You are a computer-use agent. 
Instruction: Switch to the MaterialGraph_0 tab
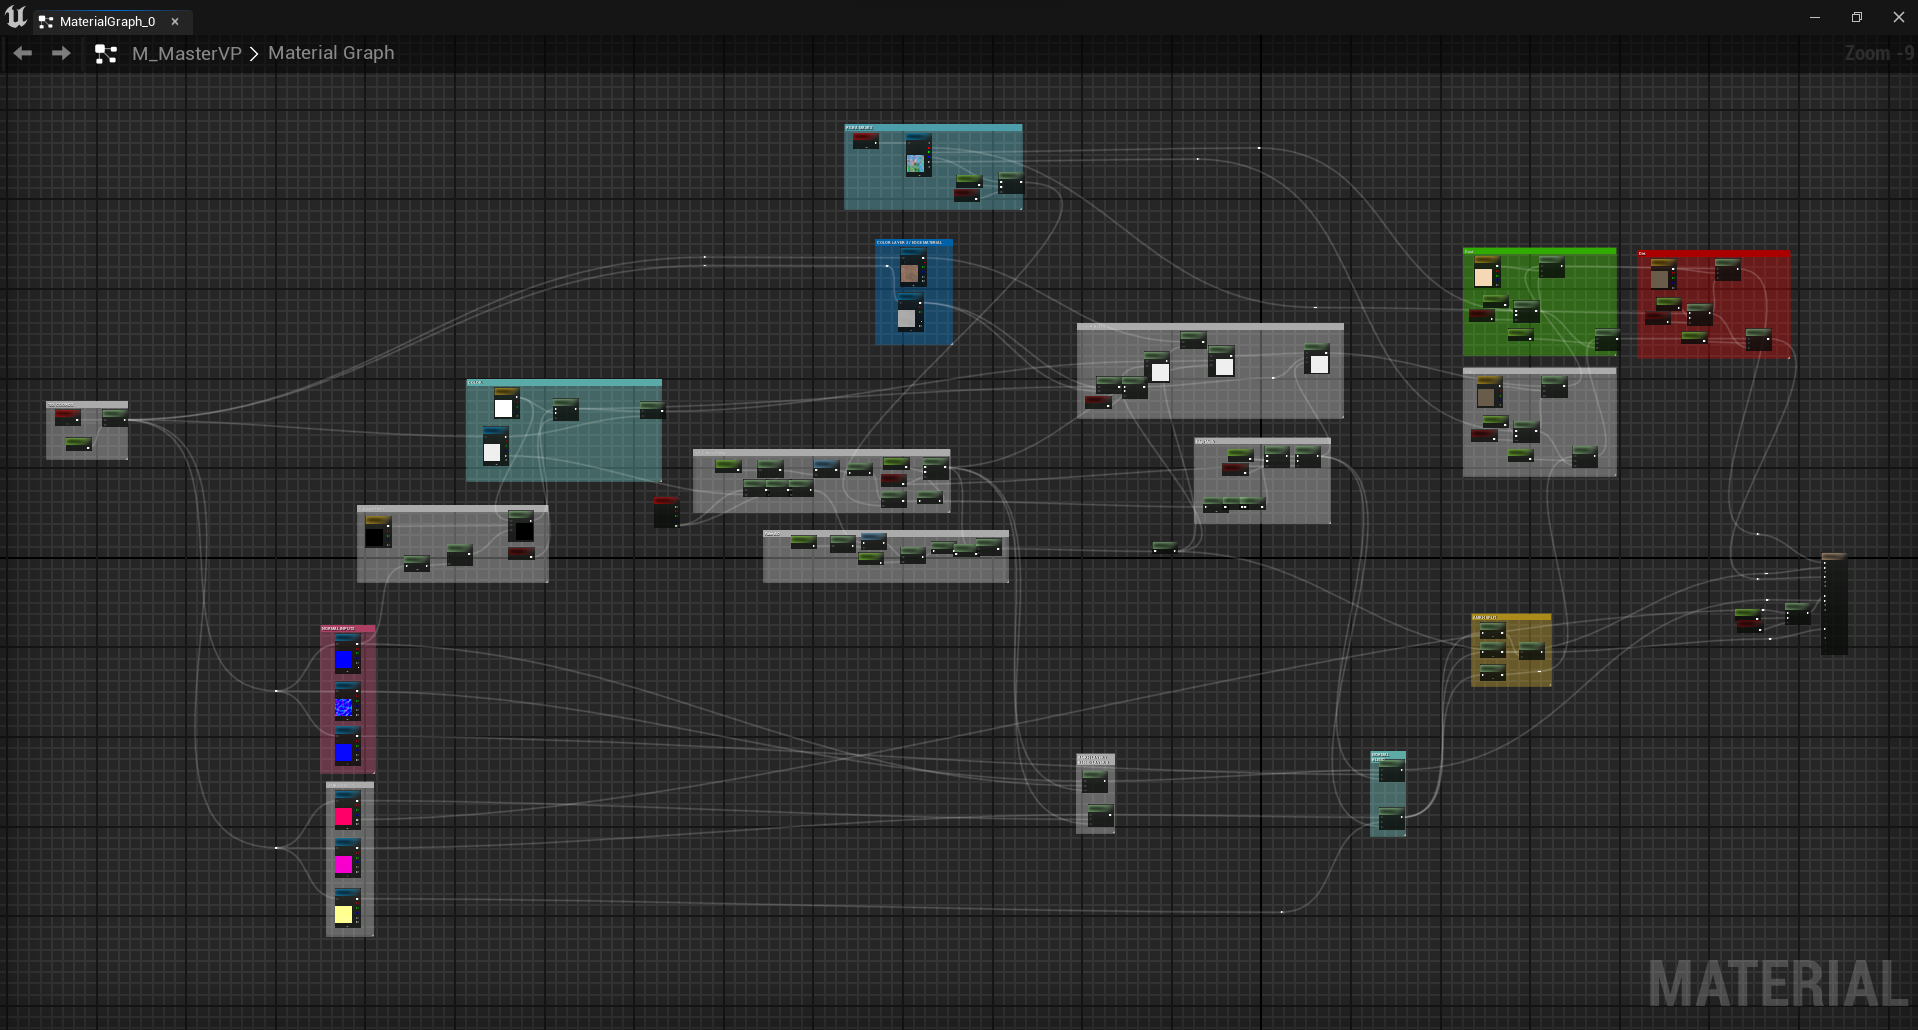click(x=107, y=21)
